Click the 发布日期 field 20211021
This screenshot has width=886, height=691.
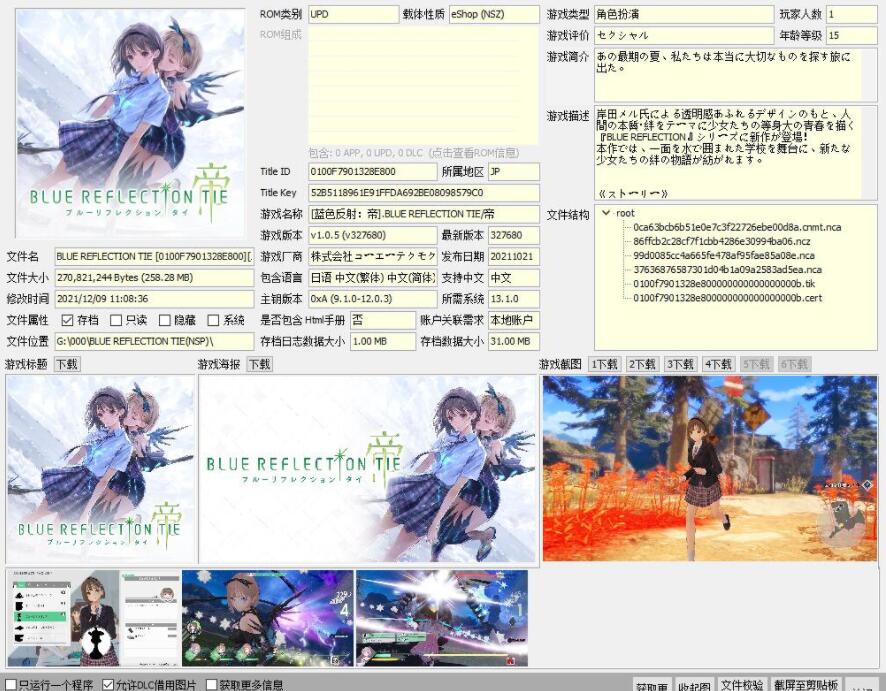pyautogui.click(x=514, y=257)
